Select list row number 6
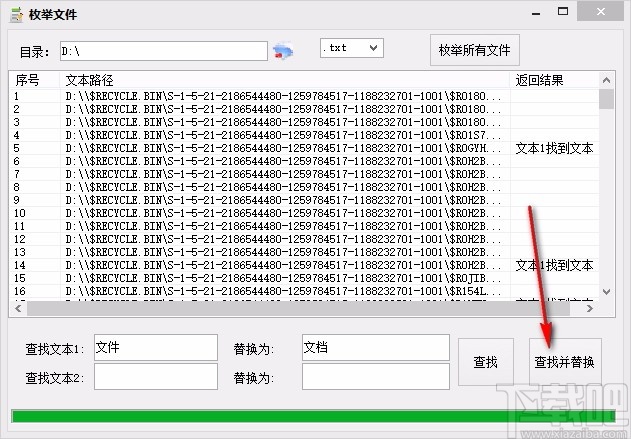Image resolution: width=631 pixels, height=439 pixels. point(304,161)
